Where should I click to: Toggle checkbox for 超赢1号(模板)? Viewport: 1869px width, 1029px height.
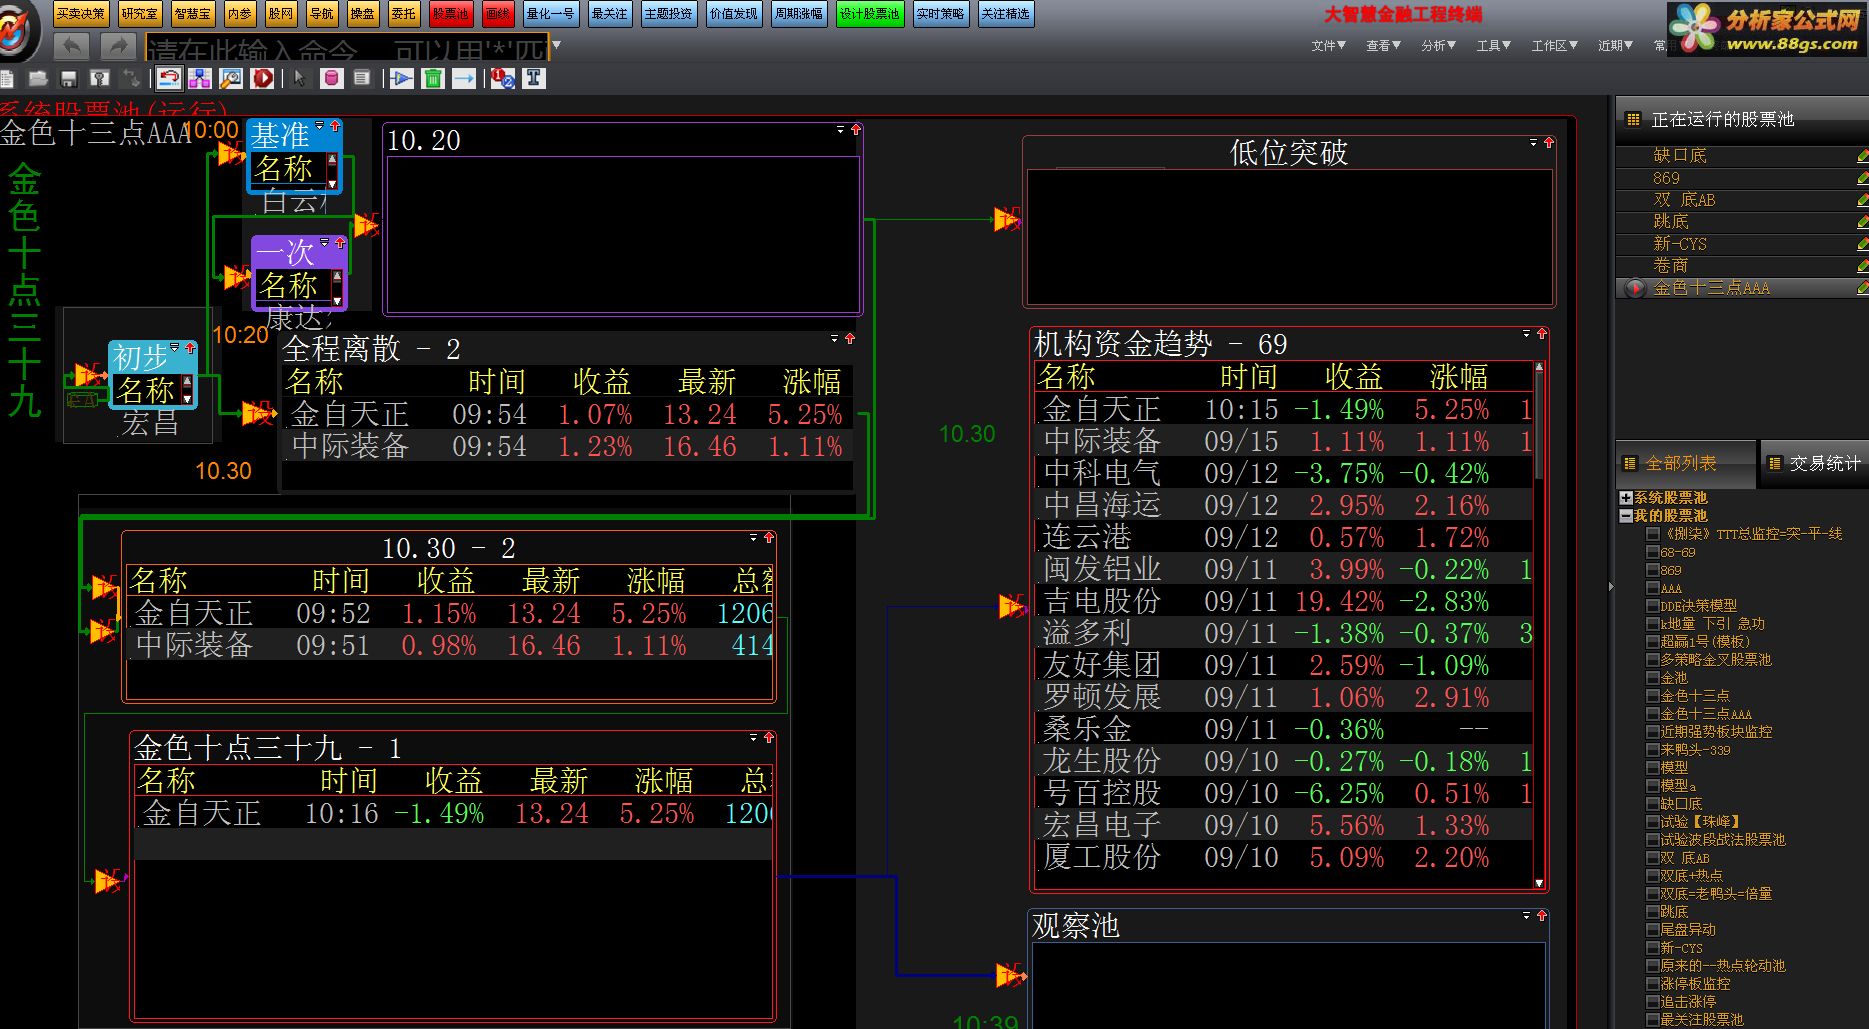pos(1653,642)
